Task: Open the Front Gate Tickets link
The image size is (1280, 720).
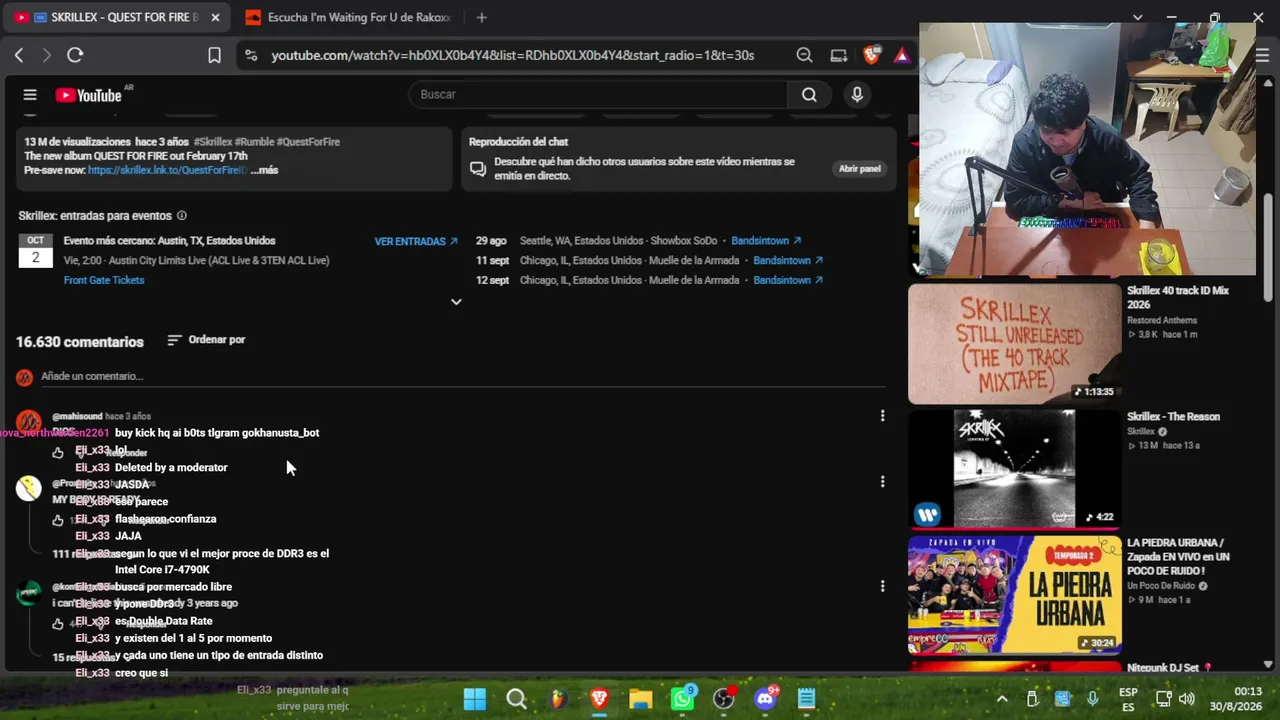Action: (104, 280)
